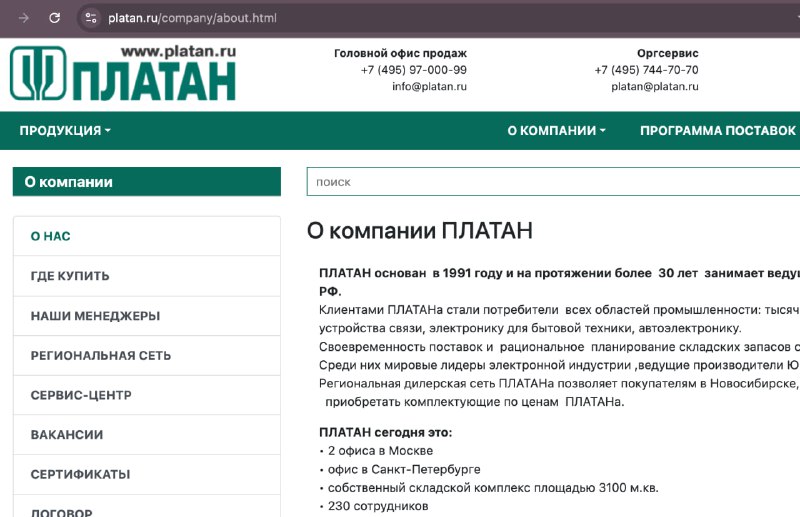Click phone number +7 (495) 97-000-99
The height and width of the screenshot is (517, 800).
(x=414, y=70)
